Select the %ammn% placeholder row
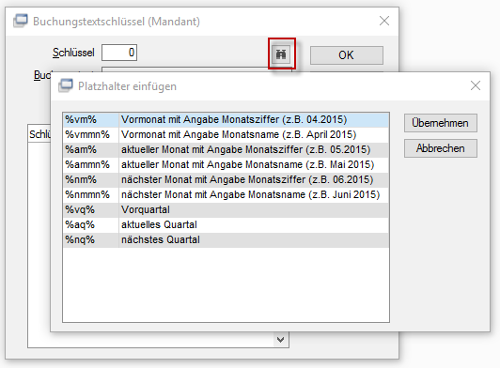Screen dimensions: 500x368 pyautogui.click(x=226, y=165)
